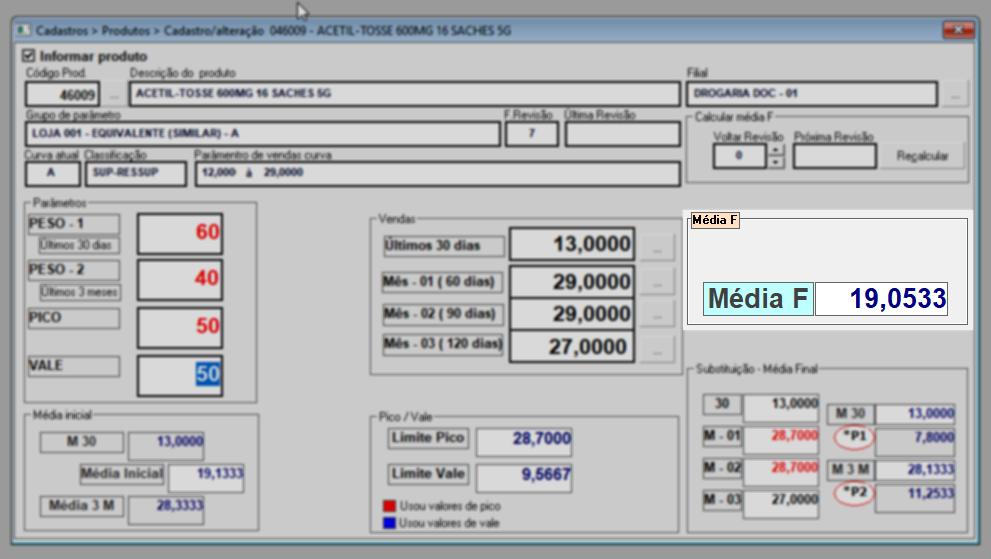
Task: Click the application icon in title bar
Action: click(23, 30)
